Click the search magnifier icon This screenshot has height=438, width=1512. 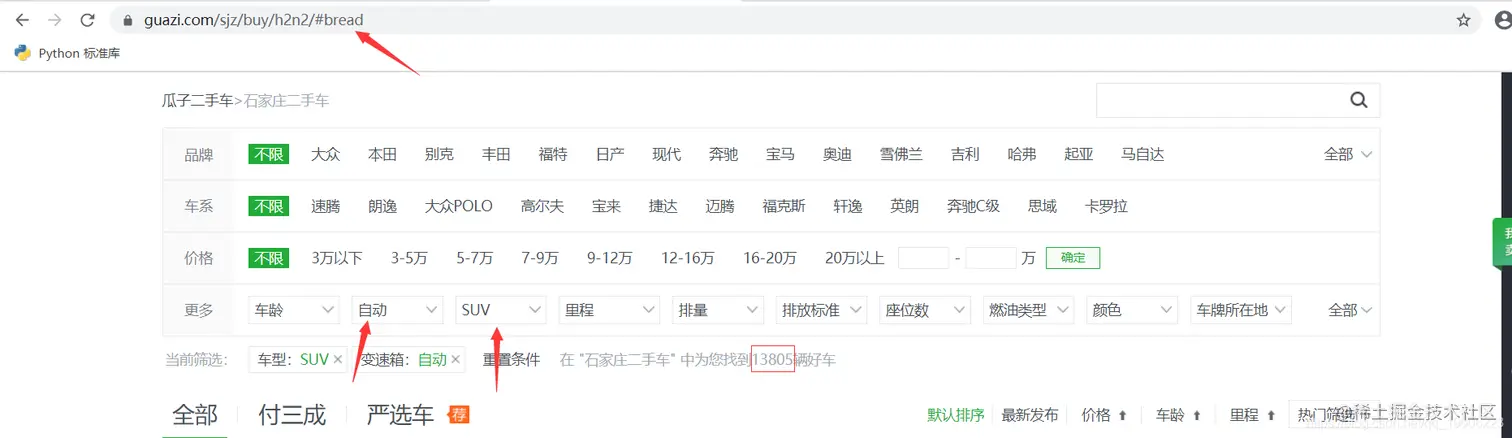(x=1358, y=100)
